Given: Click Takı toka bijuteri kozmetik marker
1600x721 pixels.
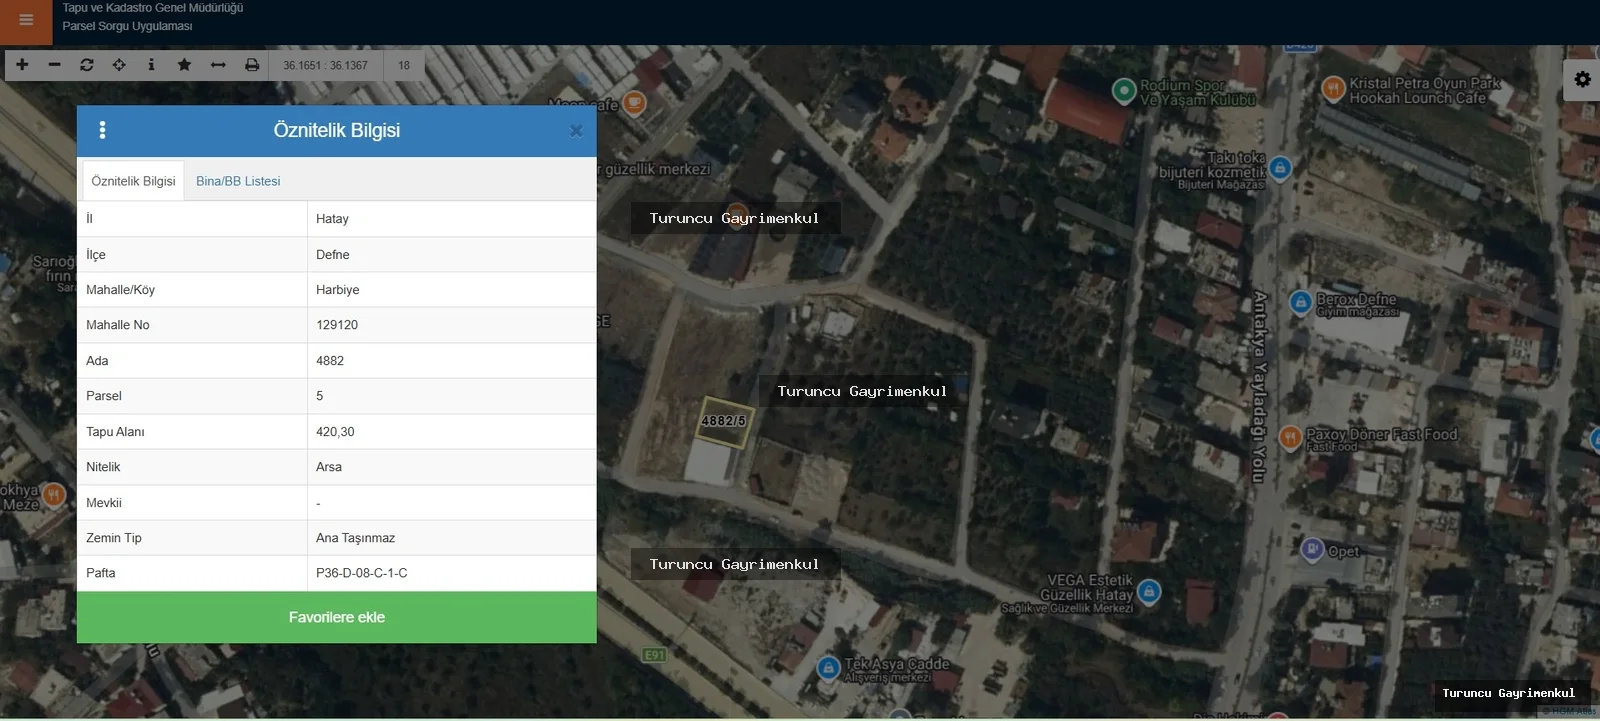Looking at the screenshot, I should [x=1280, y=167].
